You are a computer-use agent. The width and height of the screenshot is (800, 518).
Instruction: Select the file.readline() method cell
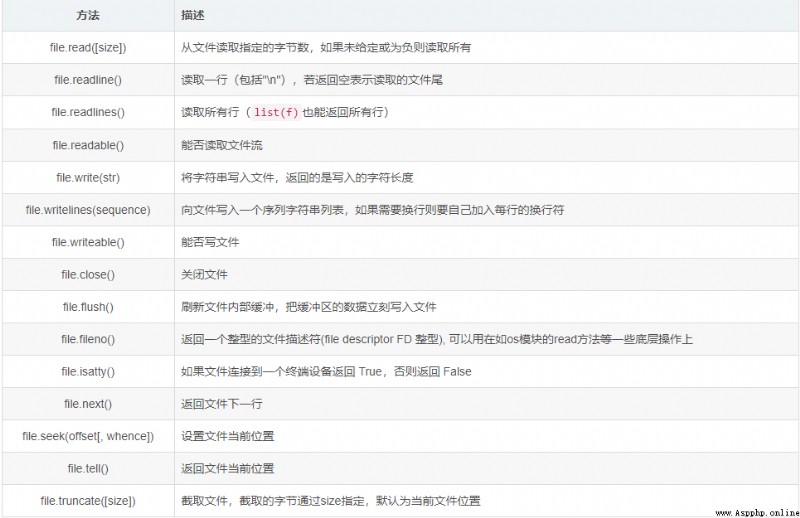88,80
